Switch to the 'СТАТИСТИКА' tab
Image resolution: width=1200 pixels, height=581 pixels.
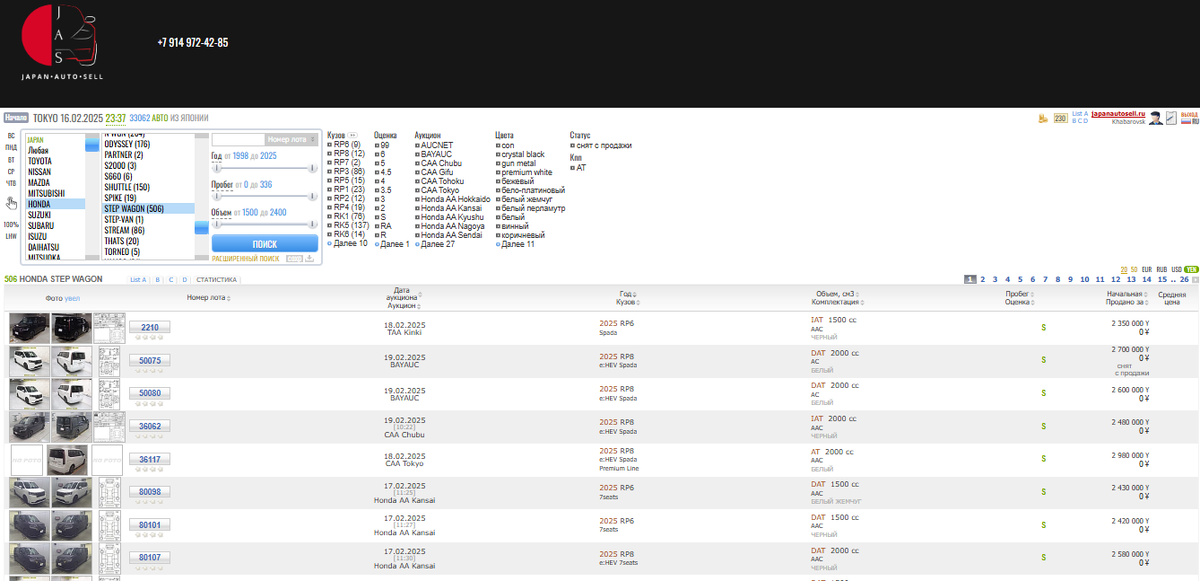tap(216, 280)
